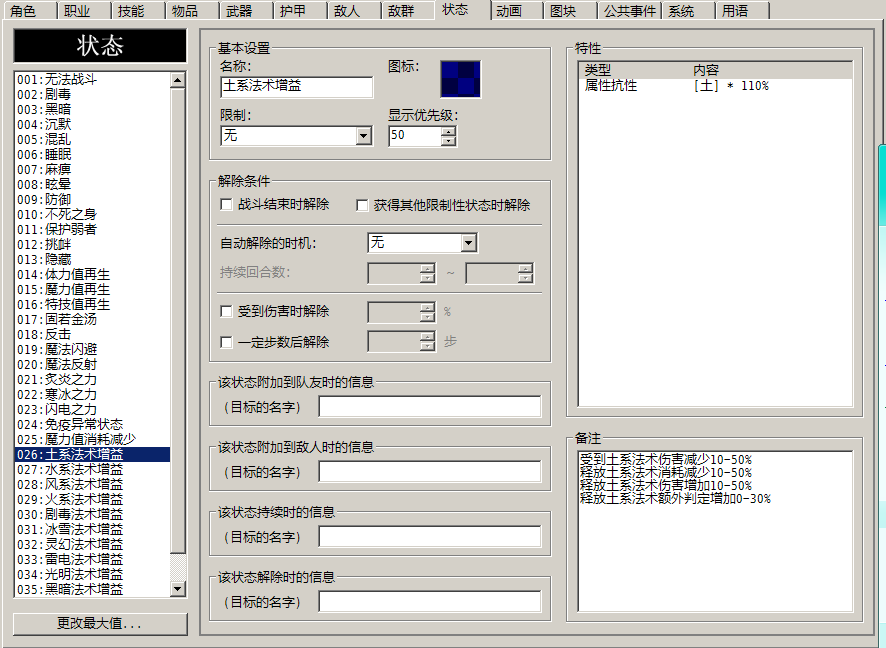Select state 027:水系法术增益

coord(93,469)
